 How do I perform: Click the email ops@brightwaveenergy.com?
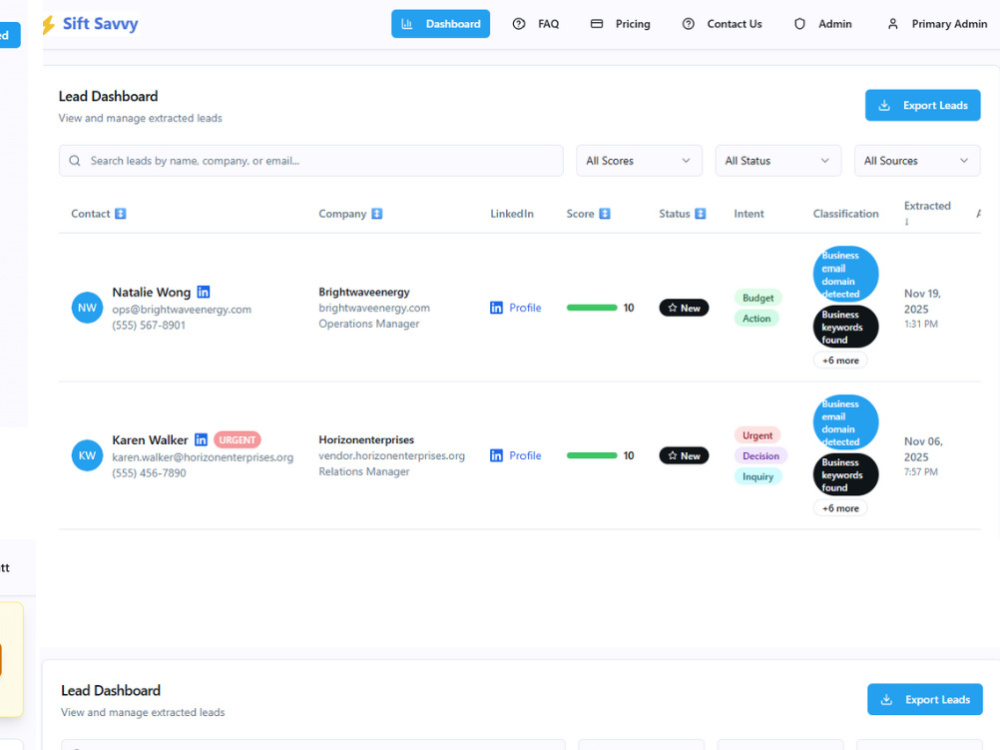[x=182, y=309]
